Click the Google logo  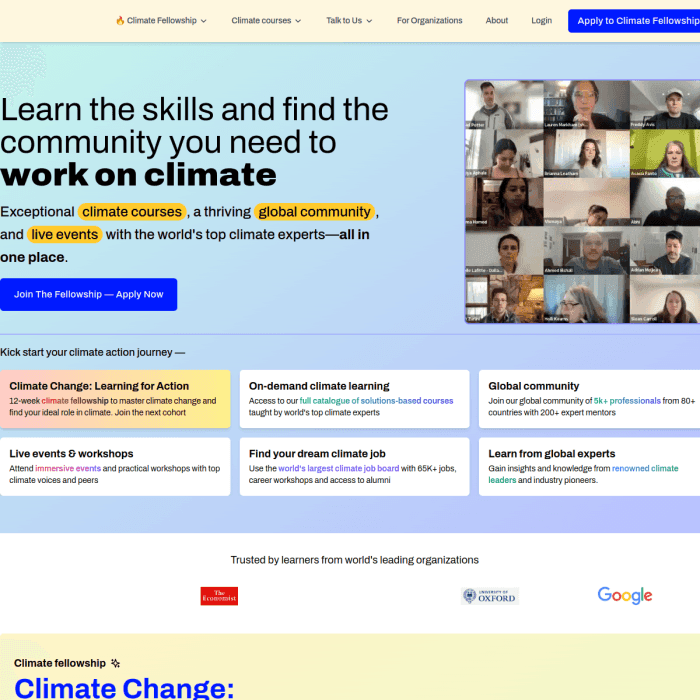pyautogui.click(x=625, y=596)
